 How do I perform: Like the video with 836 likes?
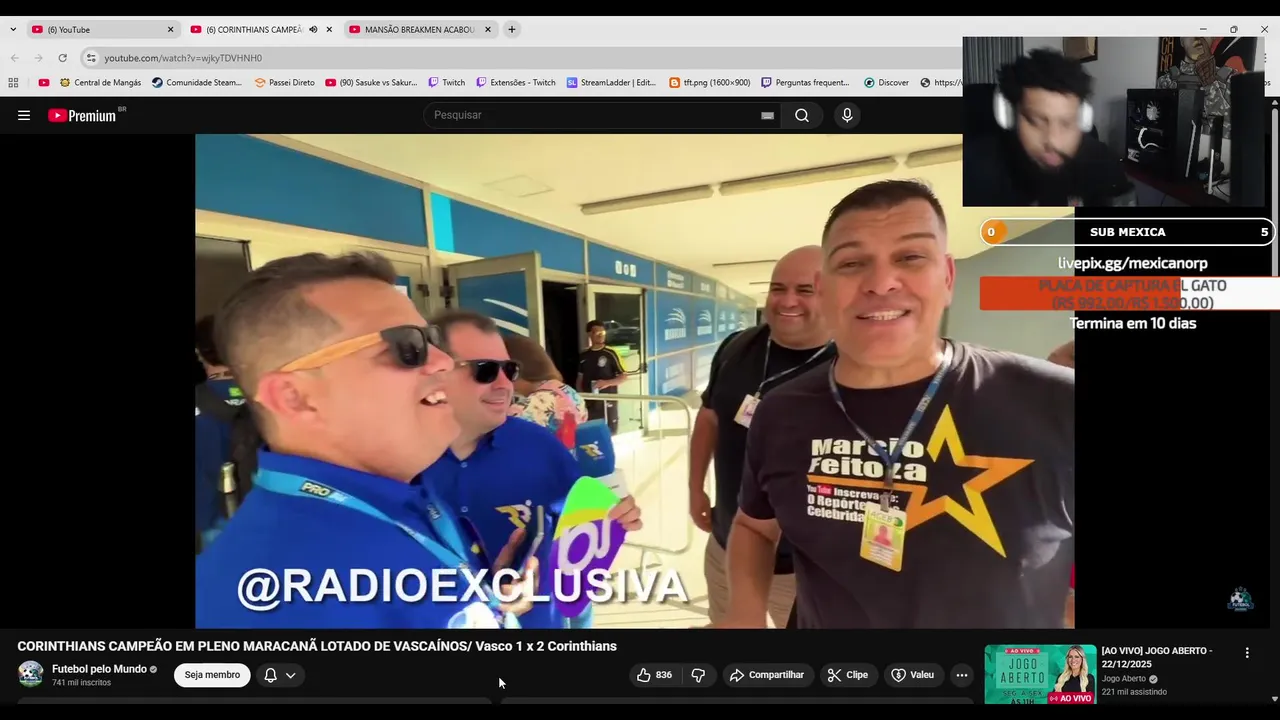click(655, 675)
